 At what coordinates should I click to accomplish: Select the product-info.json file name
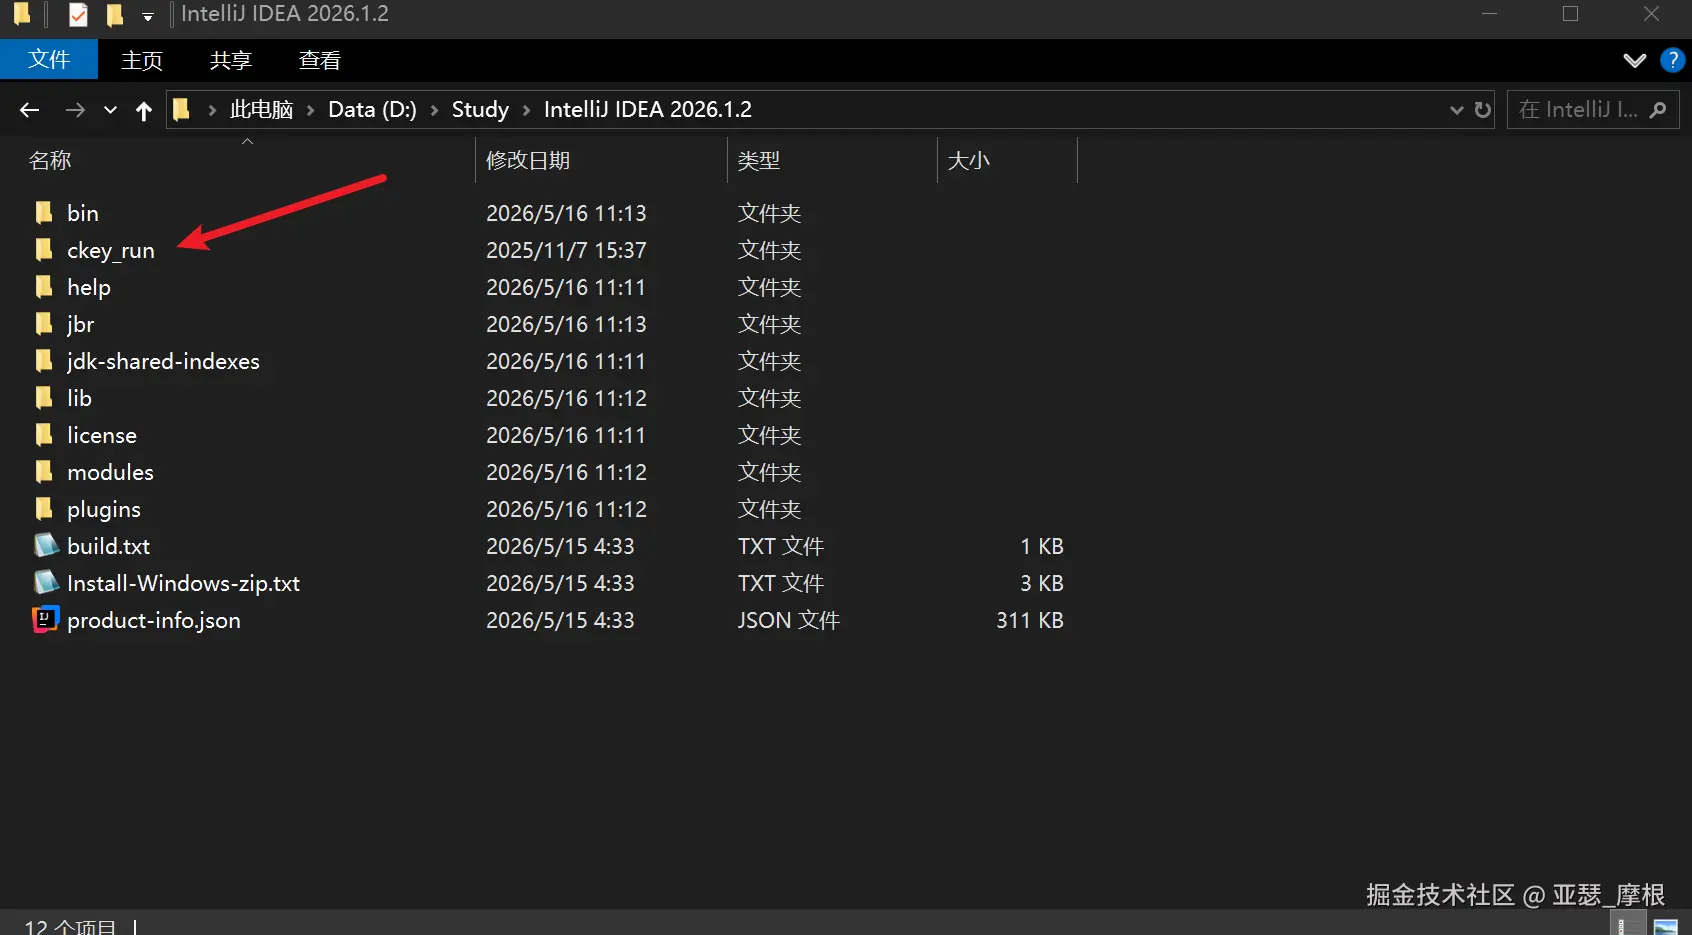coord(154,620)
